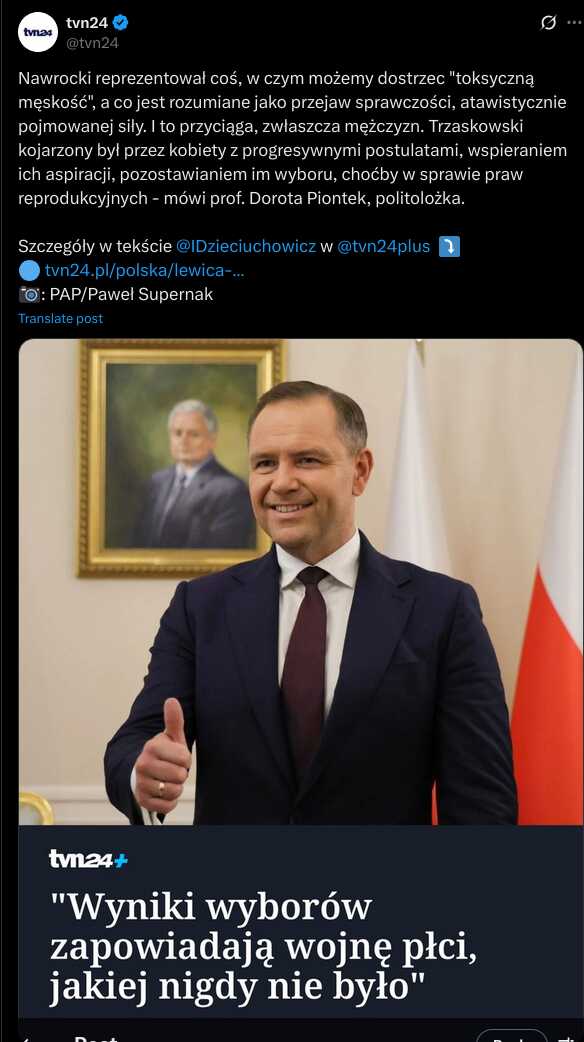Click the blue circle emoji before the link
Viewport: 584px width, 1042px height.
29,270
